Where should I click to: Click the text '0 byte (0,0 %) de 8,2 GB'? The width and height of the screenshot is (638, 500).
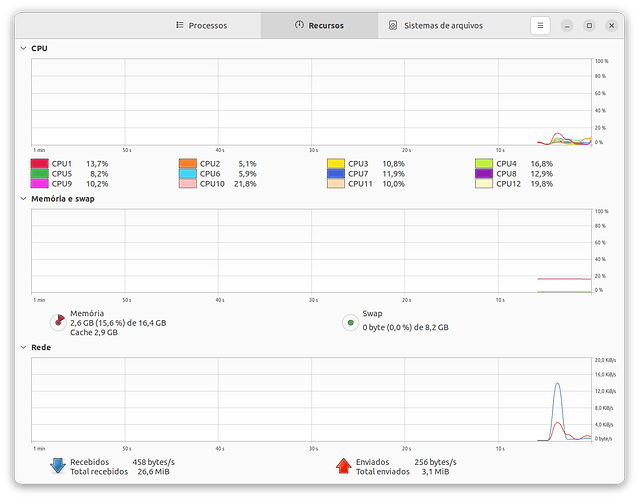(x=405, y=328)
